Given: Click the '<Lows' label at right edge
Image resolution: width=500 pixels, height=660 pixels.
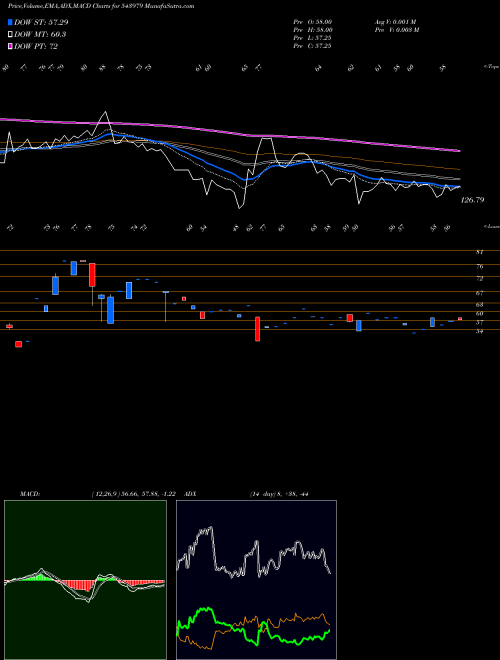Looking at the screenshot, I should click(x=491, y=226).
